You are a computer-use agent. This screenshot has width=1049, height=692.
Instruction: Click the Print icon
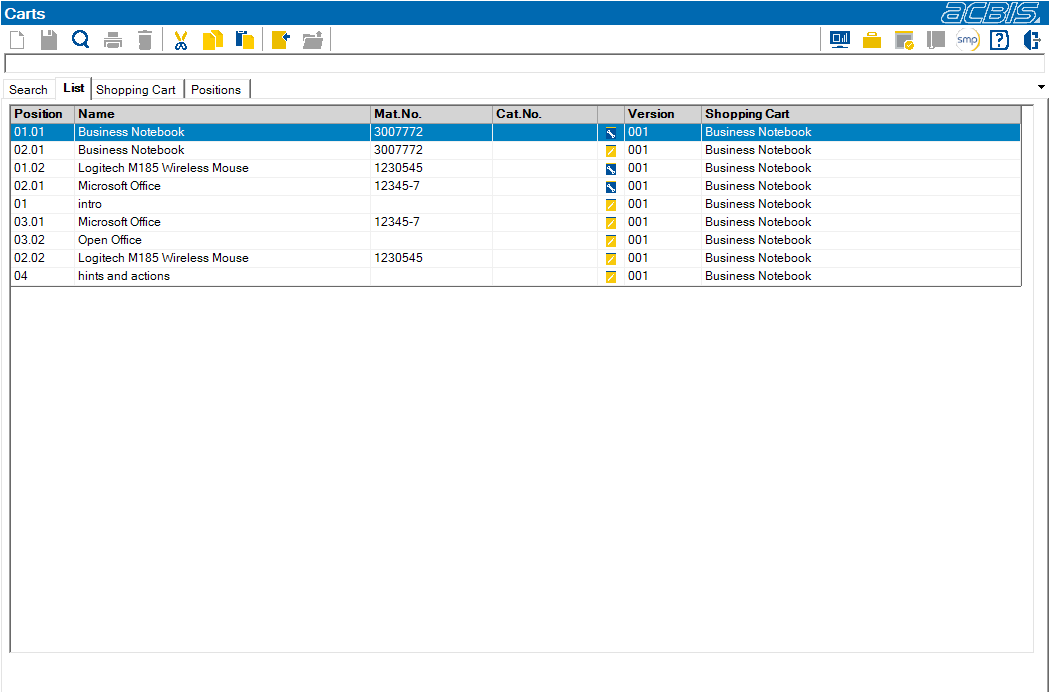point(113,40)
